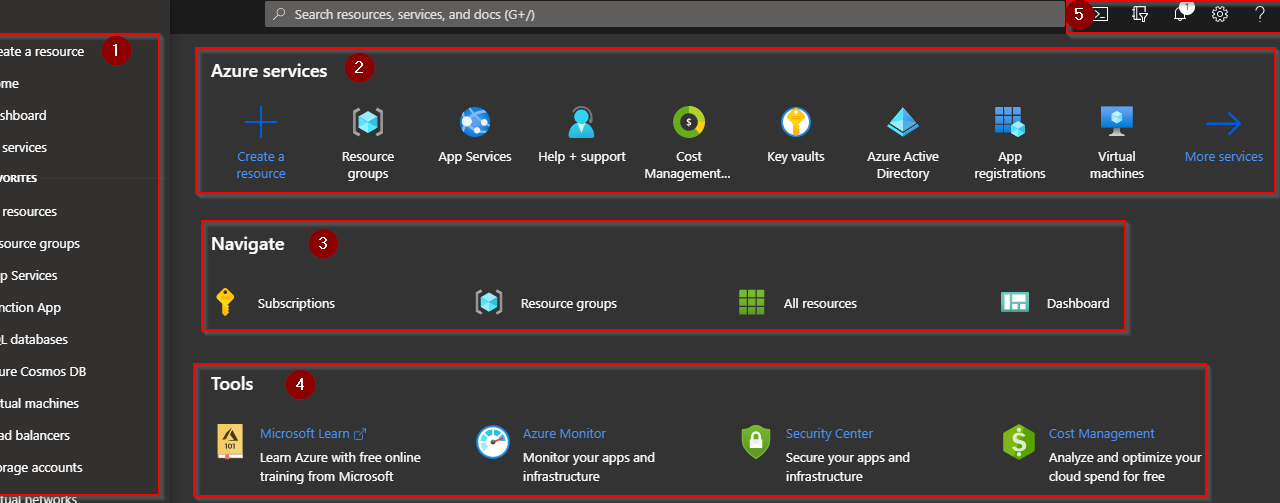Click the search resources input field
The height and width of the screenshot is (503, 1280).
point(660,14)
